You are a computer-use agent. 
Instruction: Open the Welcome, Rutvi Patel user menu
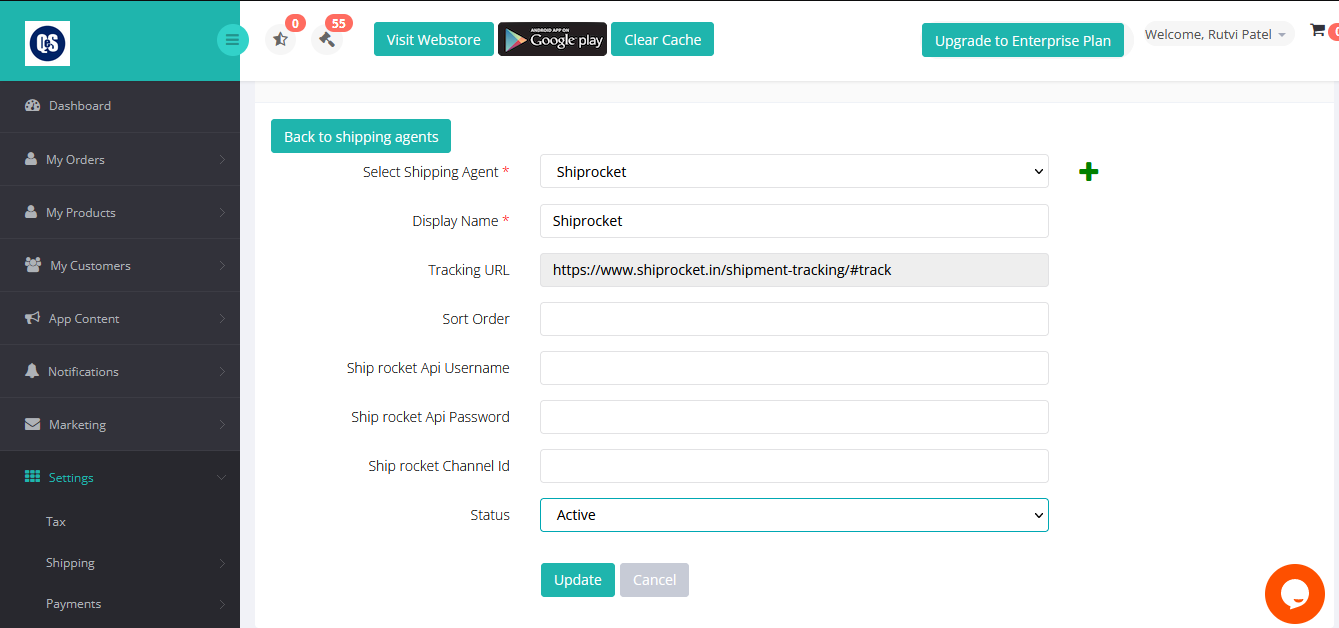[1218, 34]
